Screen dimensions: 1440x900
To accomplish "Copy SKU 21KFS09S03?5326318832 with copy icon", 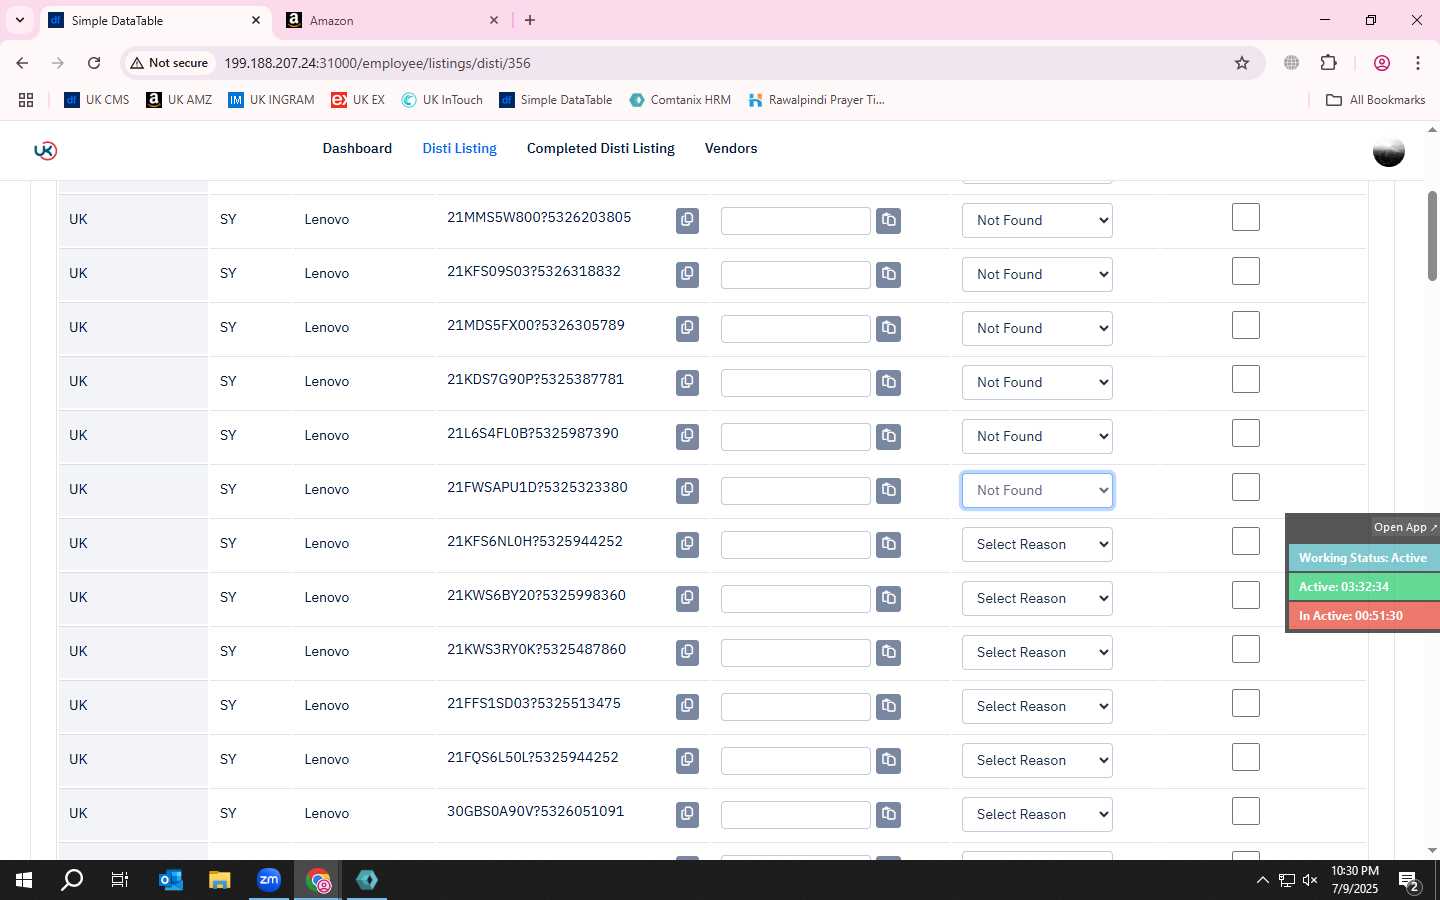I will pos(687,274).
